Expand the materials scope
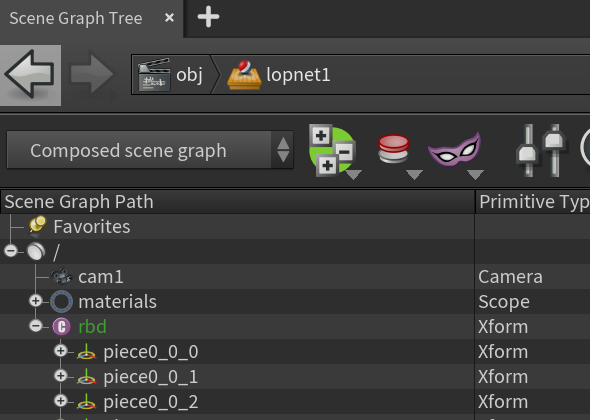 coord(36,301)
